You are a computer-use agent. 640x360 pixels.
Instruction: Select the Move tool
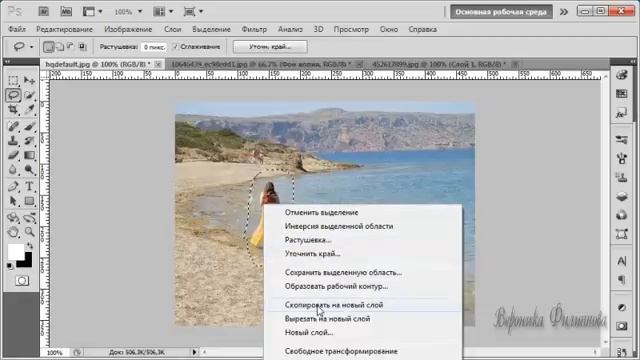point(29,80)
